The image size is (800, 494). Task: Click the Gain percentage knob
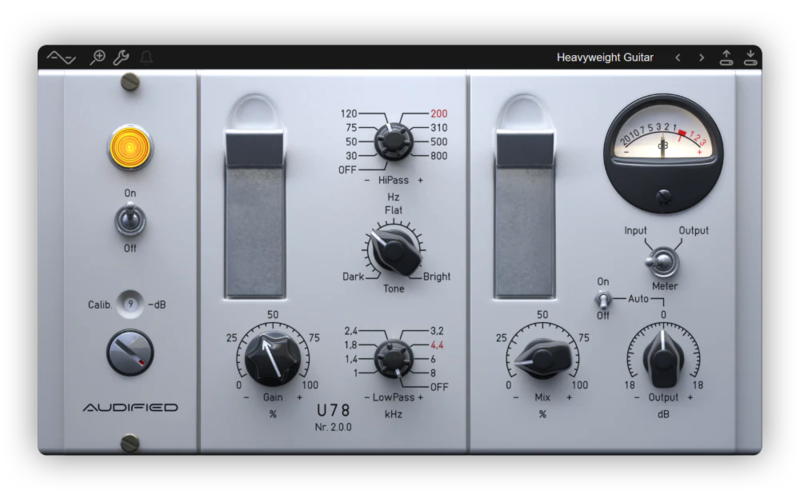click(x=272, y=358)
